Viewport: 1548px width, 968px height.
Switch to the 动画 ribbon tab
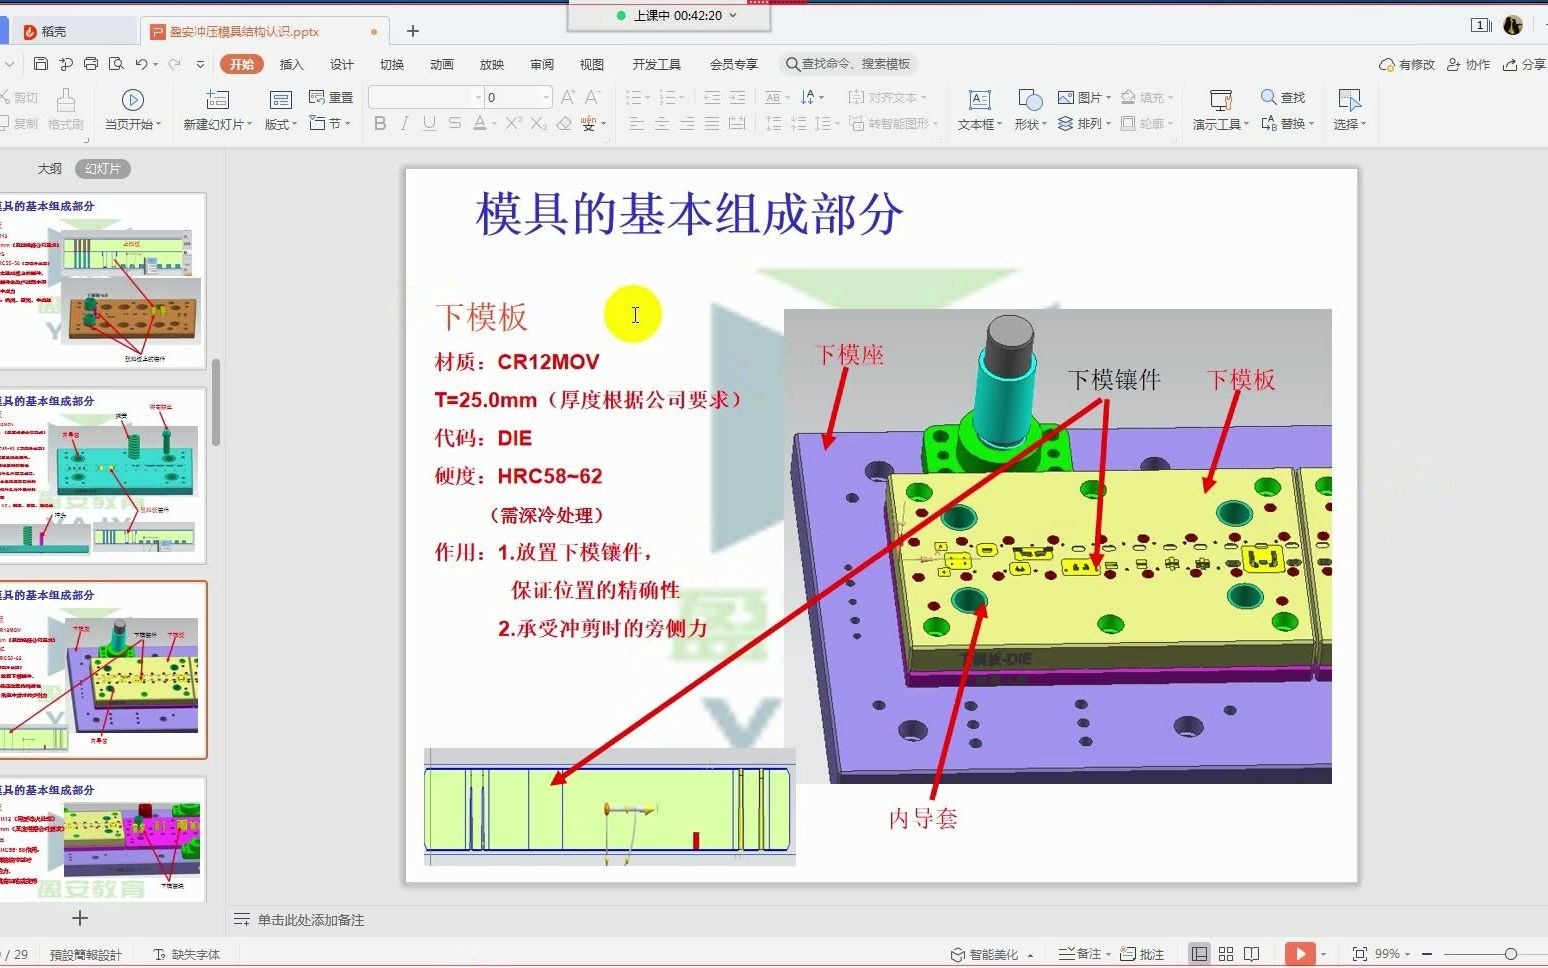(x=441, y=63)
